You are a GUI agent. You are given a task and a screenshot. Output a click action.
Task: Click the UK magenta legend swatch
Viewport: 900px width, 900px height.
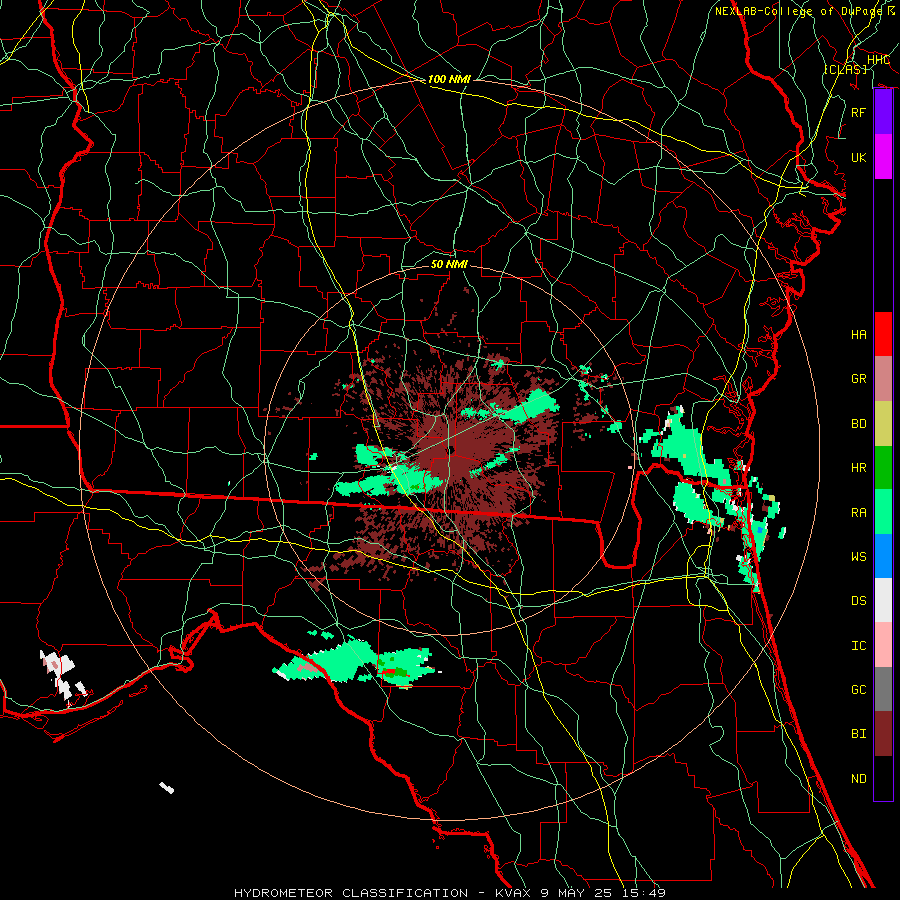pos(883,157)
